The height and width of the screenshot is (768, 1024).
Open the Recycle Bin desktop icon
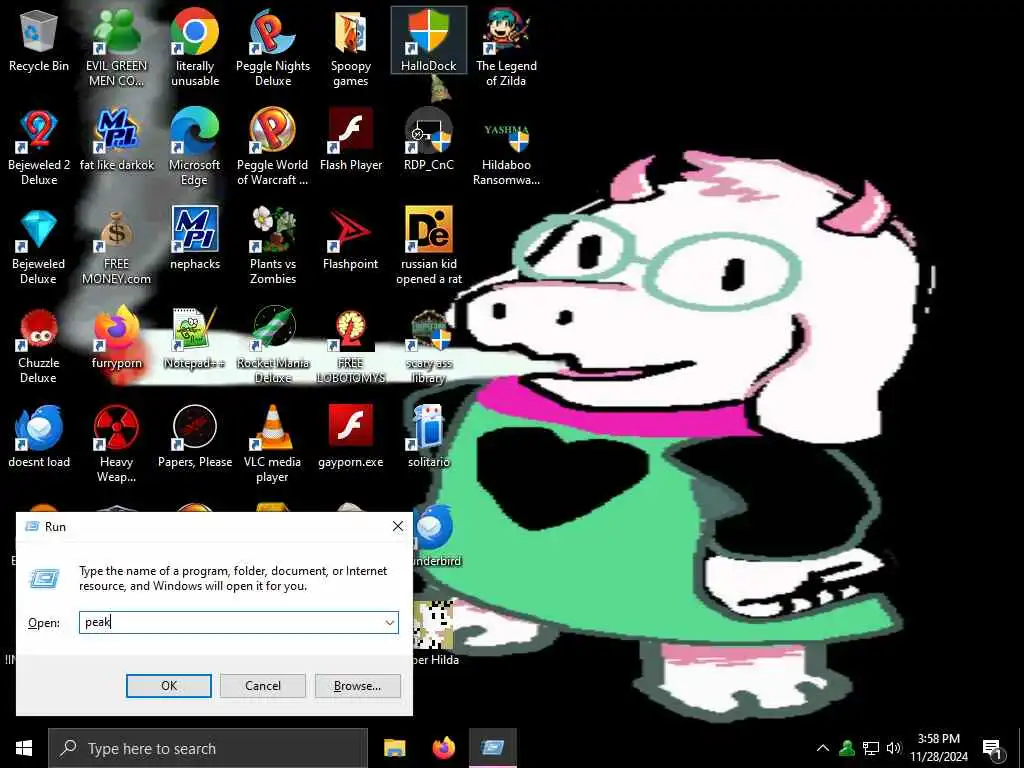(39, 40)
